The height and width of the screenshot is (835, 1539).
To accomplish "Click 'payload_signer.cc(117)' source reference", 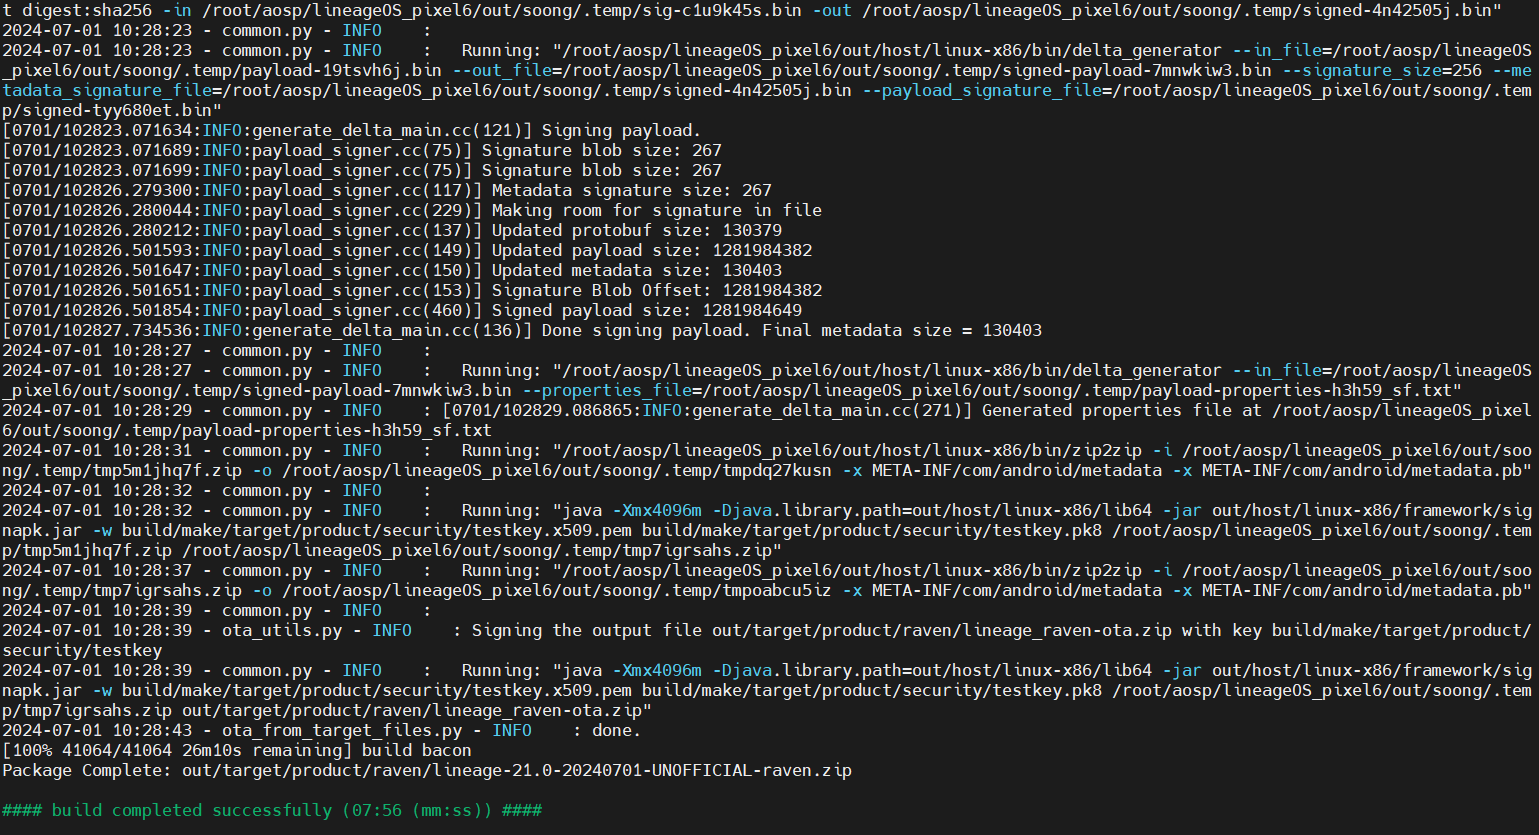I will coord(362,190).
